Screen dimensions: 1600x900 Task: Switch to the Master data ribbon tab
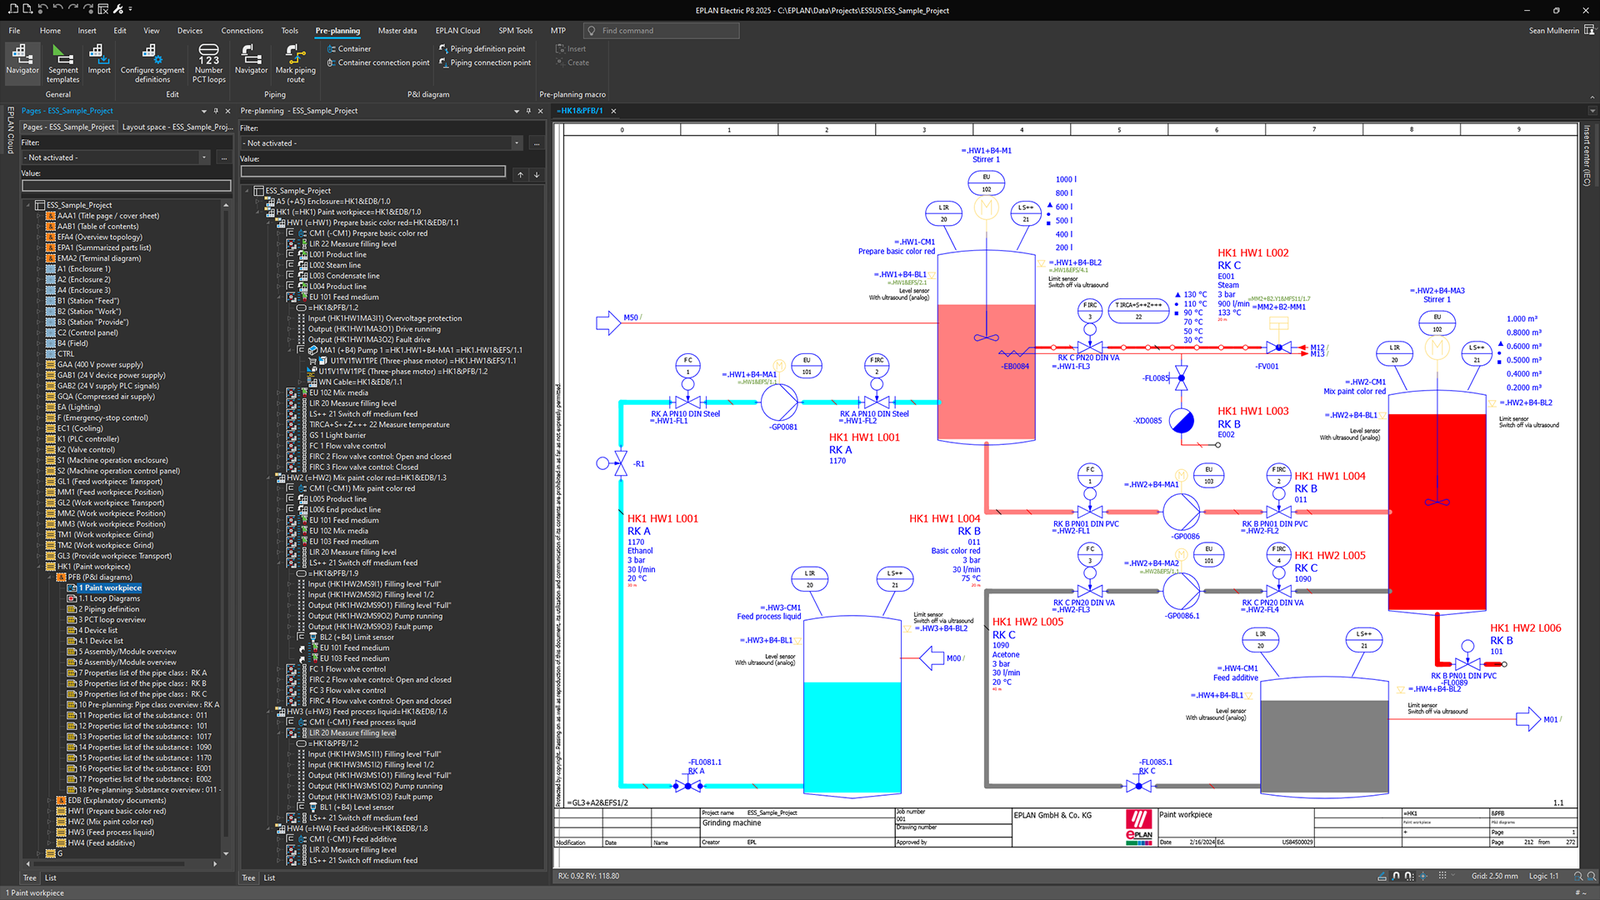398,31
